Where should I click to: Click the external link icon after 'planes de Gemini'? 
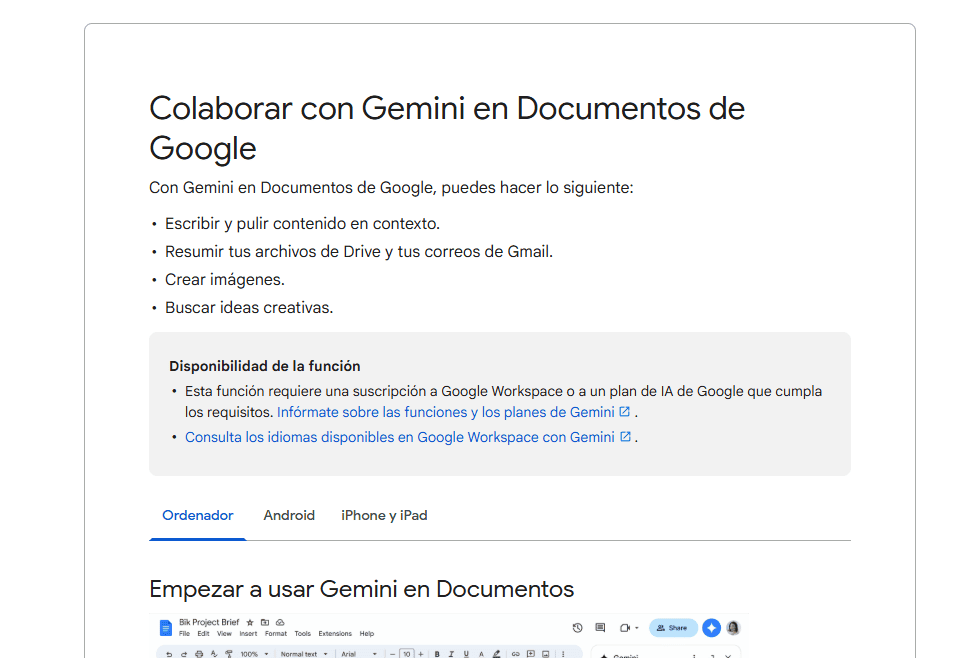click(x=625, y=412)
